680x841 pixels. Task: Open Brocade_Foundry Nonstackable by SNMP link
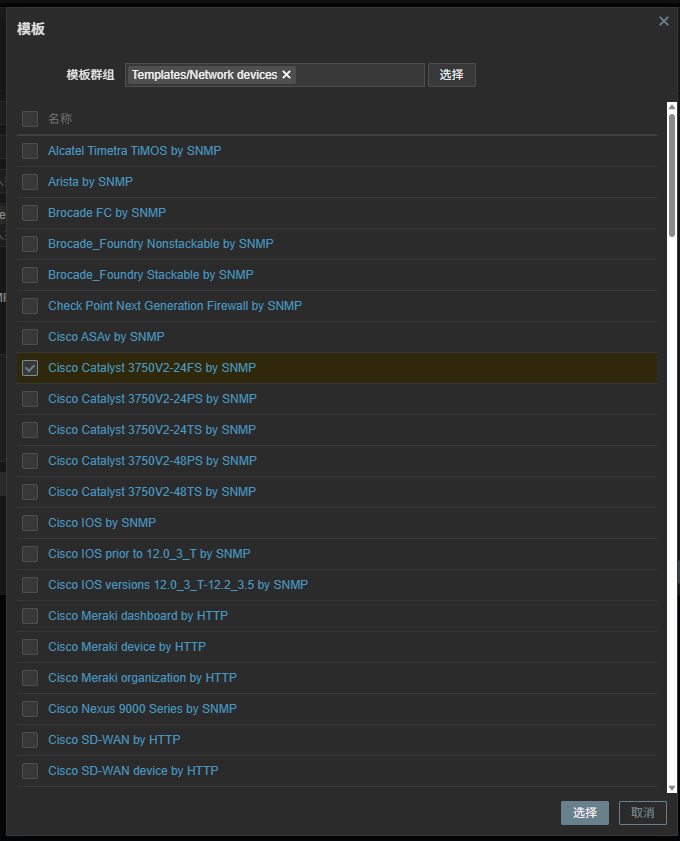click(161, 244)
